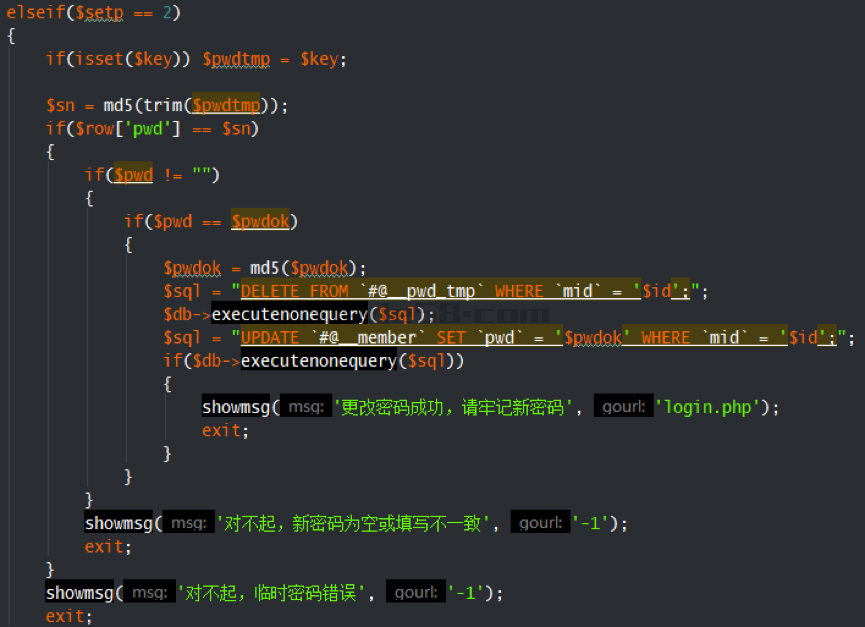The height and width of the screenshot is (627, 865).
Task: Click the exit statement on the last line
Action: (66, 616)
